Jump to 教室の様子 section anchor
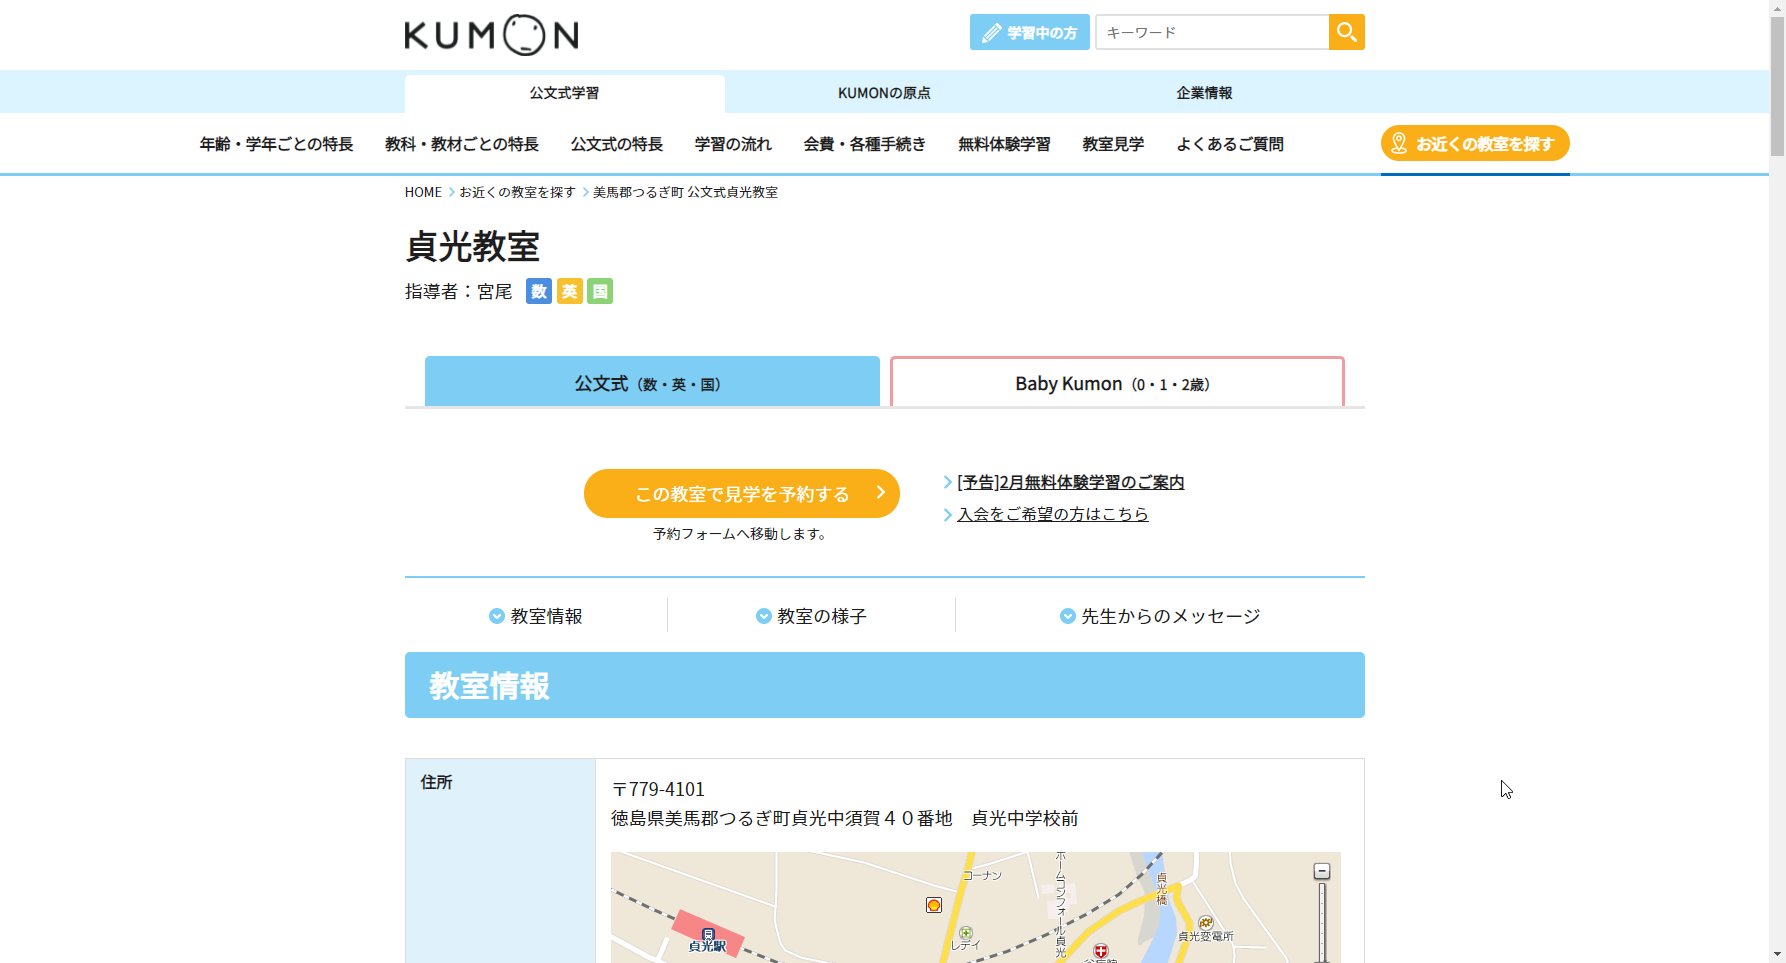The height and width of the screenshot is (963, 1786). [811, 616]
